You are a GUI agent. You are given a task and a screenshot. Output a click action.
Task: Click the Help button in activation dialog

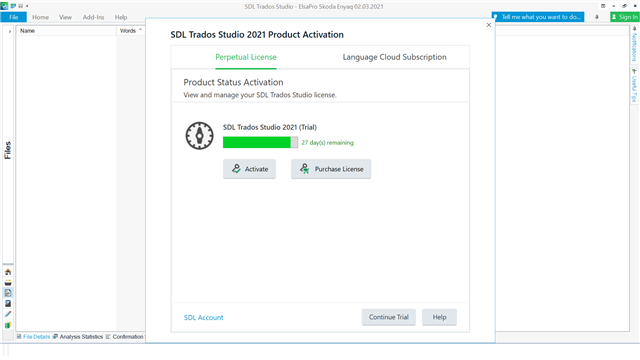pos(439,317)
